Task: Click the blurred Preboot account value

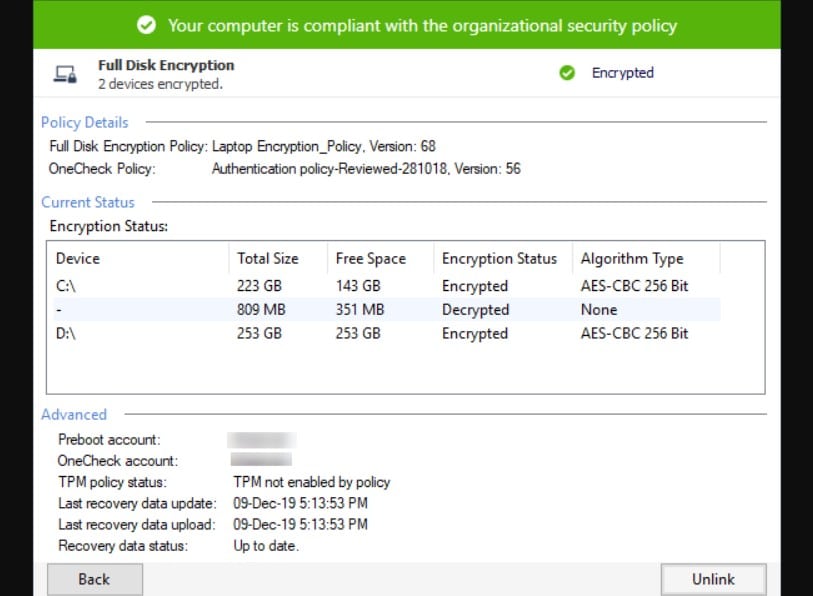Action: pyautogui.click(x=262, y=440)
